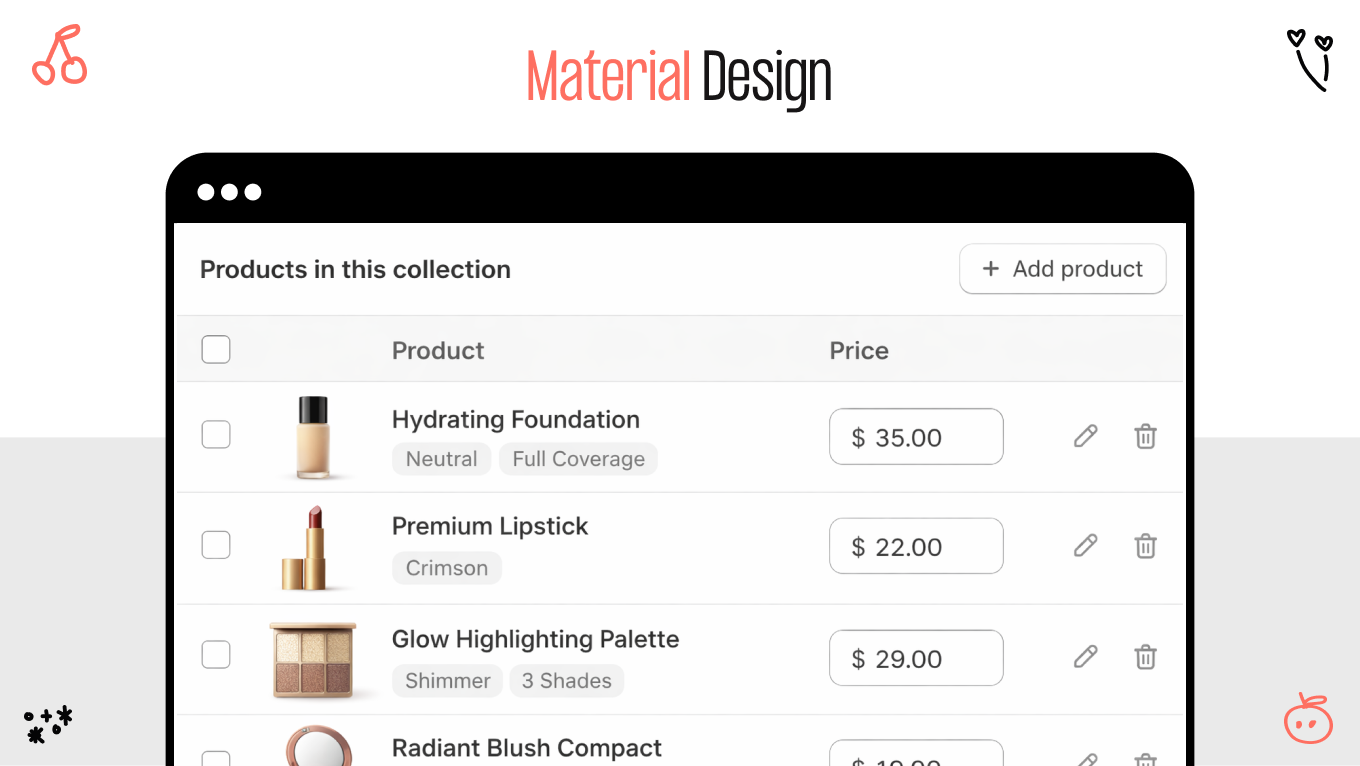Click the Crimson tag chip

pyautogui.click(x=447, y=567)
